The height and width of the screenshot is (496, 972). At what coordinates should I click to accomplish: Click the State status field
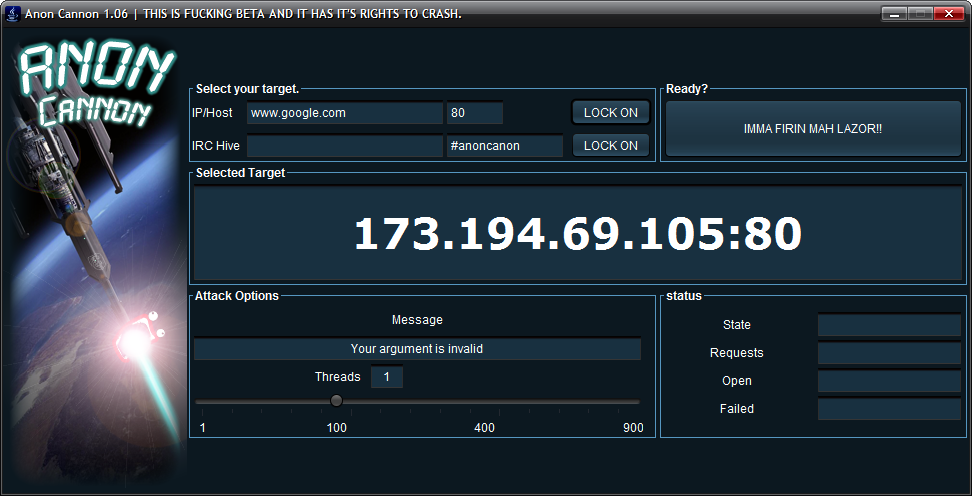[x=889, y=325]
